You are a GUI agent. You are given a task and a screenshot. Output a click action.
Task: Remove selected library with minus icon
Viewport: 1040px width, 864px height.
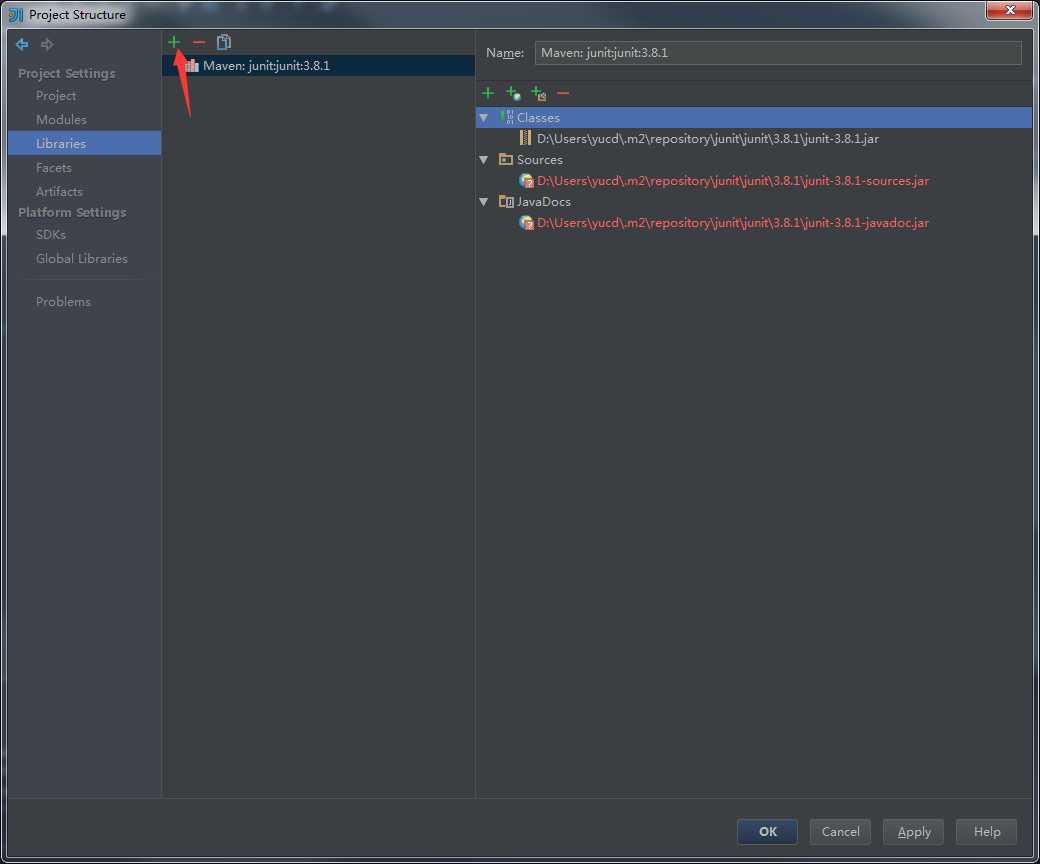pos(198,42)
